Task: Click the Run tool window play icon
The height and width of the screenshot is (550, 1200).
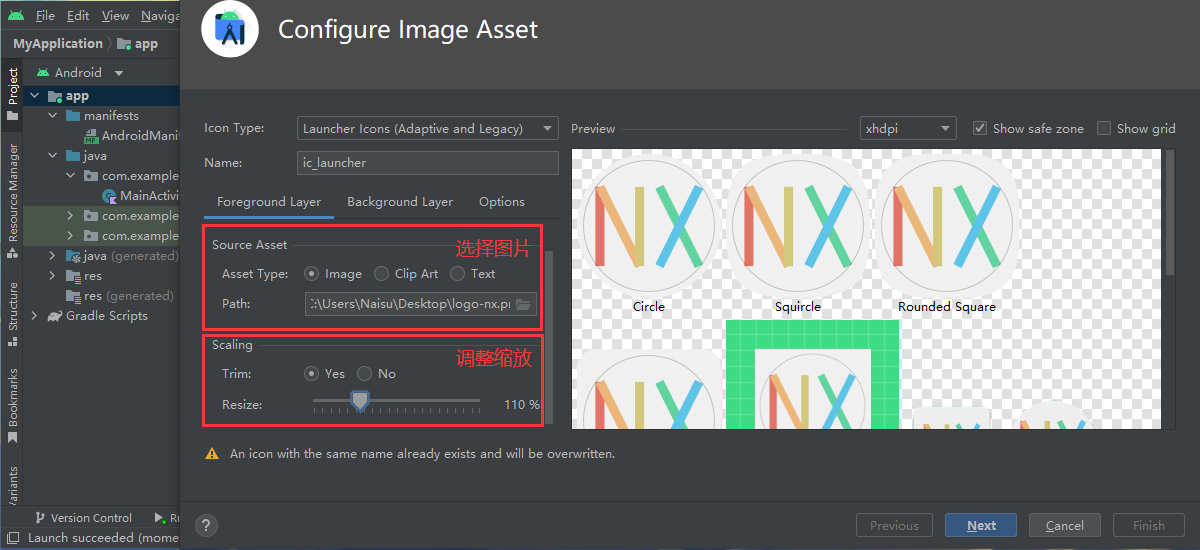Action: 160,518
